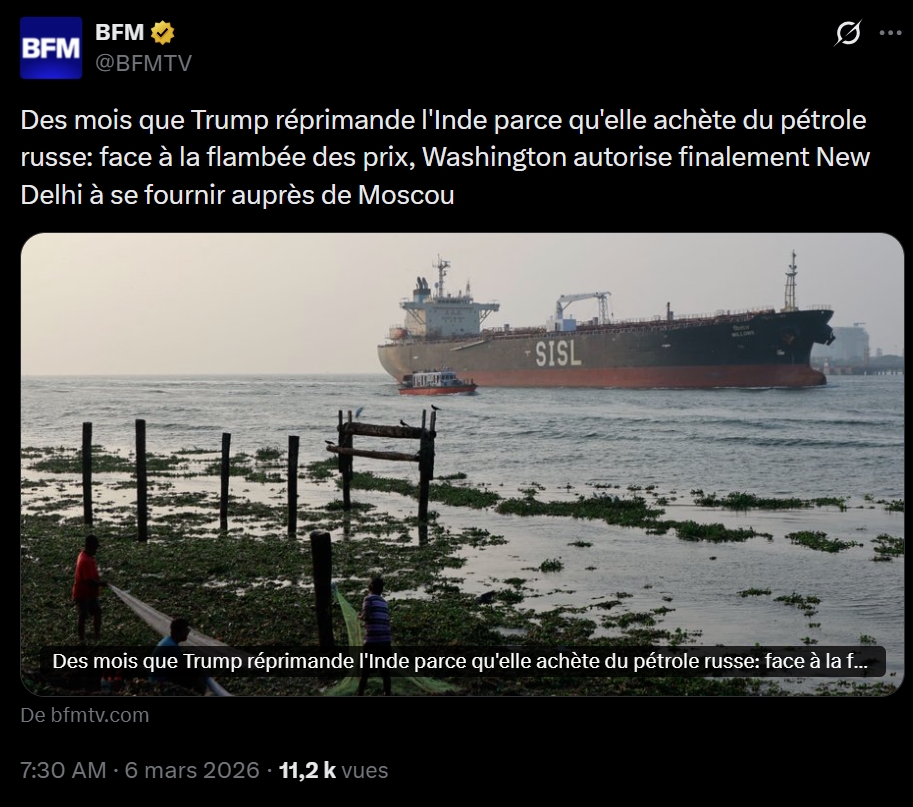
Task: Click the '6 mars 2026' date
Action: [x=192, y=770]
